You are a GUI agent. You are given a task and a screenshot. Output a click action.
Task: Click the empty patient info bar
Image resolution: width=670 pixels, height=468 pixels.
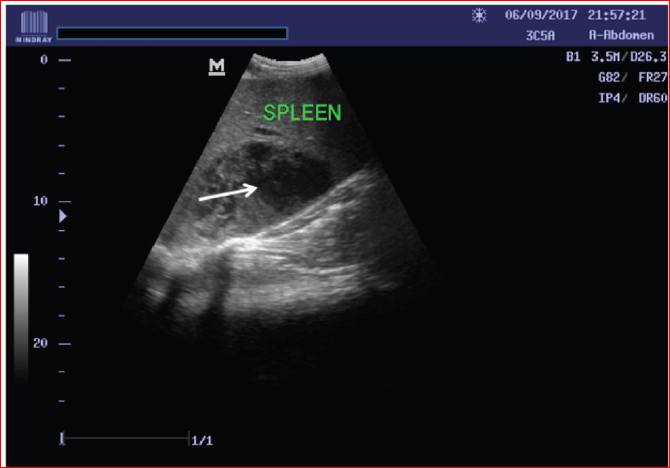click(173, 33)
